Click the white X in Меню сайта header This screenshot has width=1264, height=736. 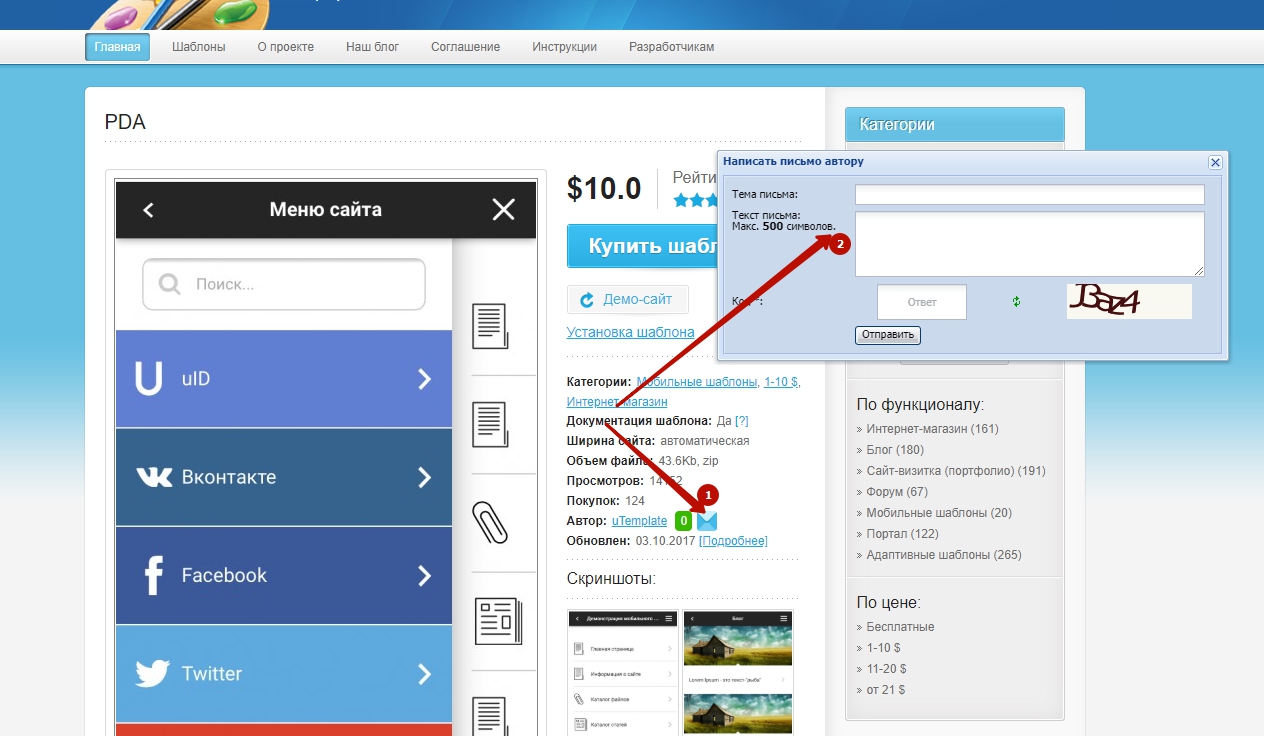point(503,209)
